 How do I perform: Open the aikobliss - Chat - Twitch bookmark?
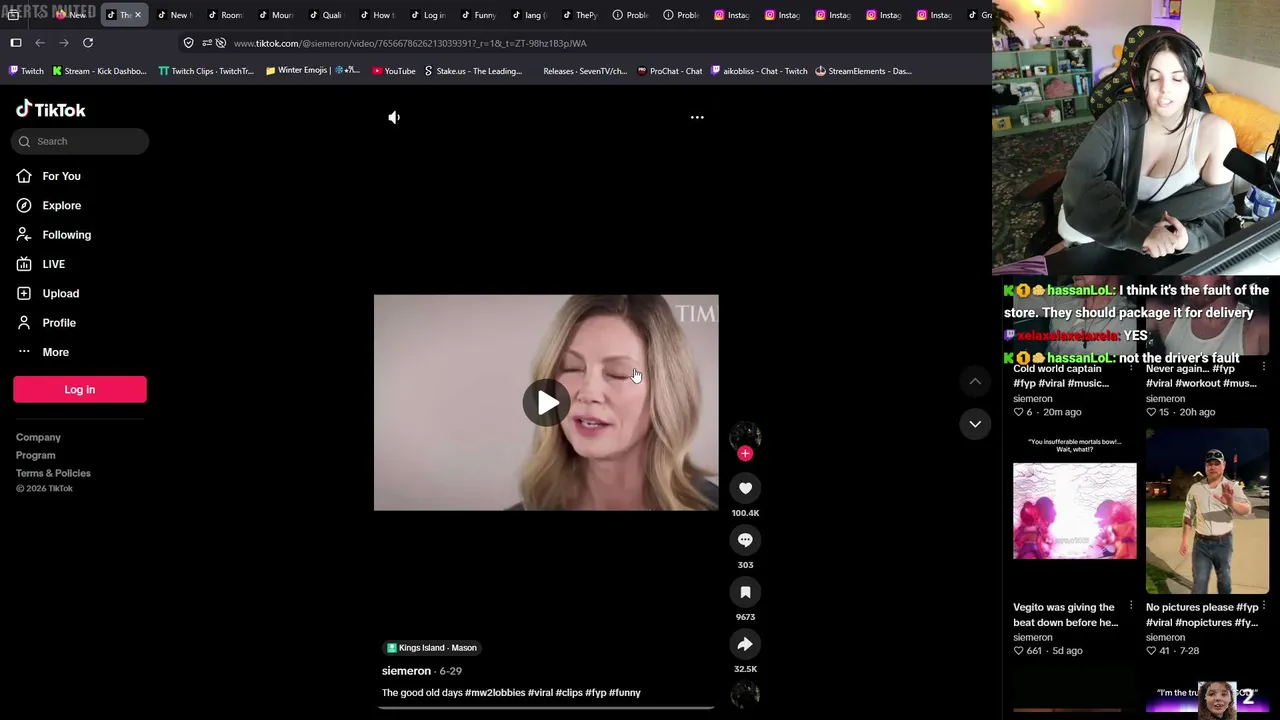click(758, 71)
